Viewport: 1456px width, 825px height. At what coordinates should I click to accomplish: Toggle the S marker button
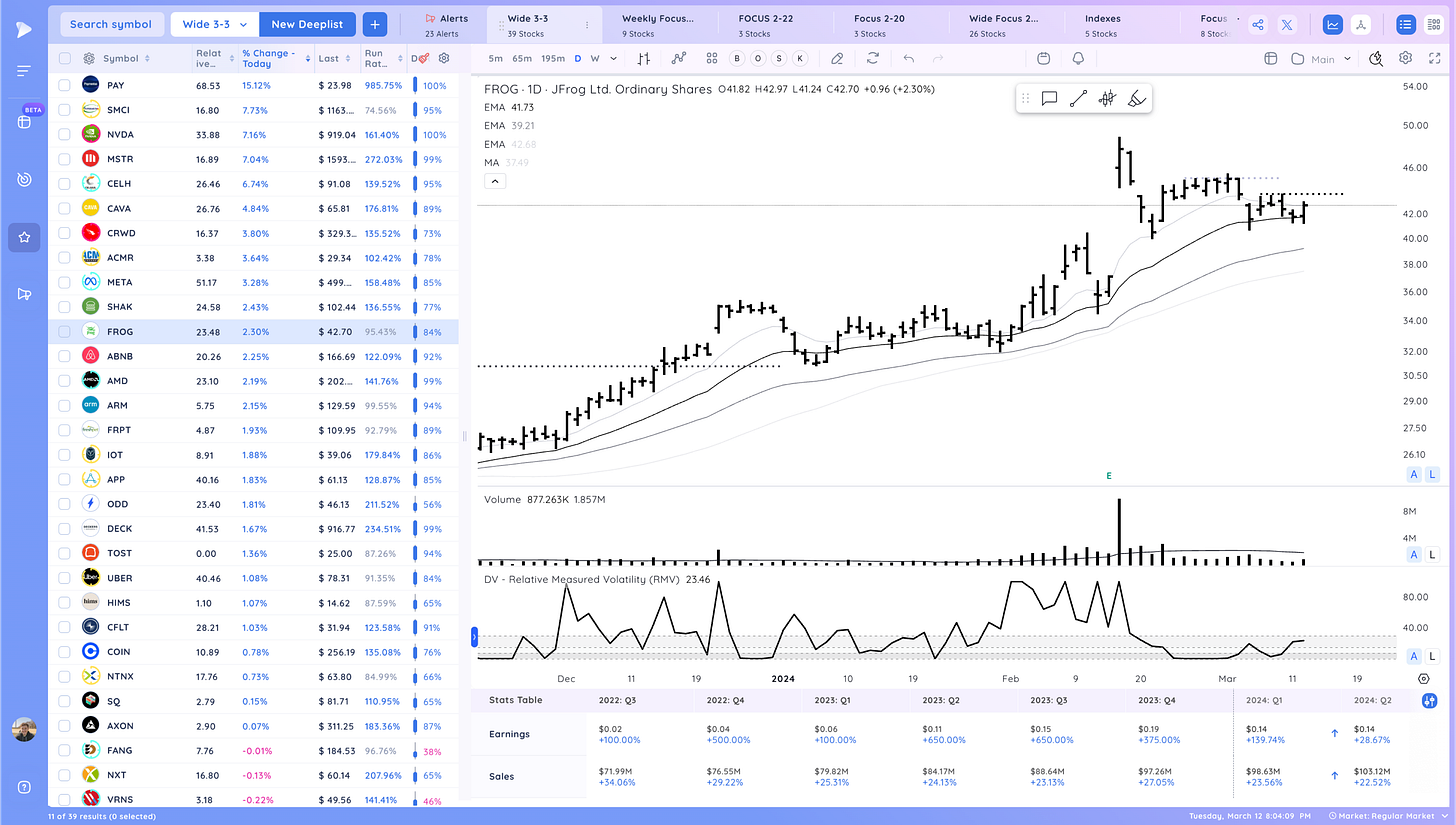(778, 58)
